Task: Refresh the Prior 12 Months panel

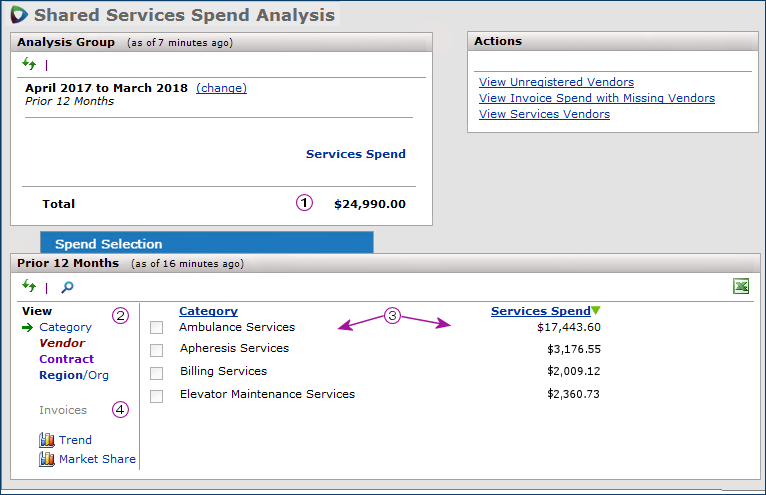Action: point(29,287)
